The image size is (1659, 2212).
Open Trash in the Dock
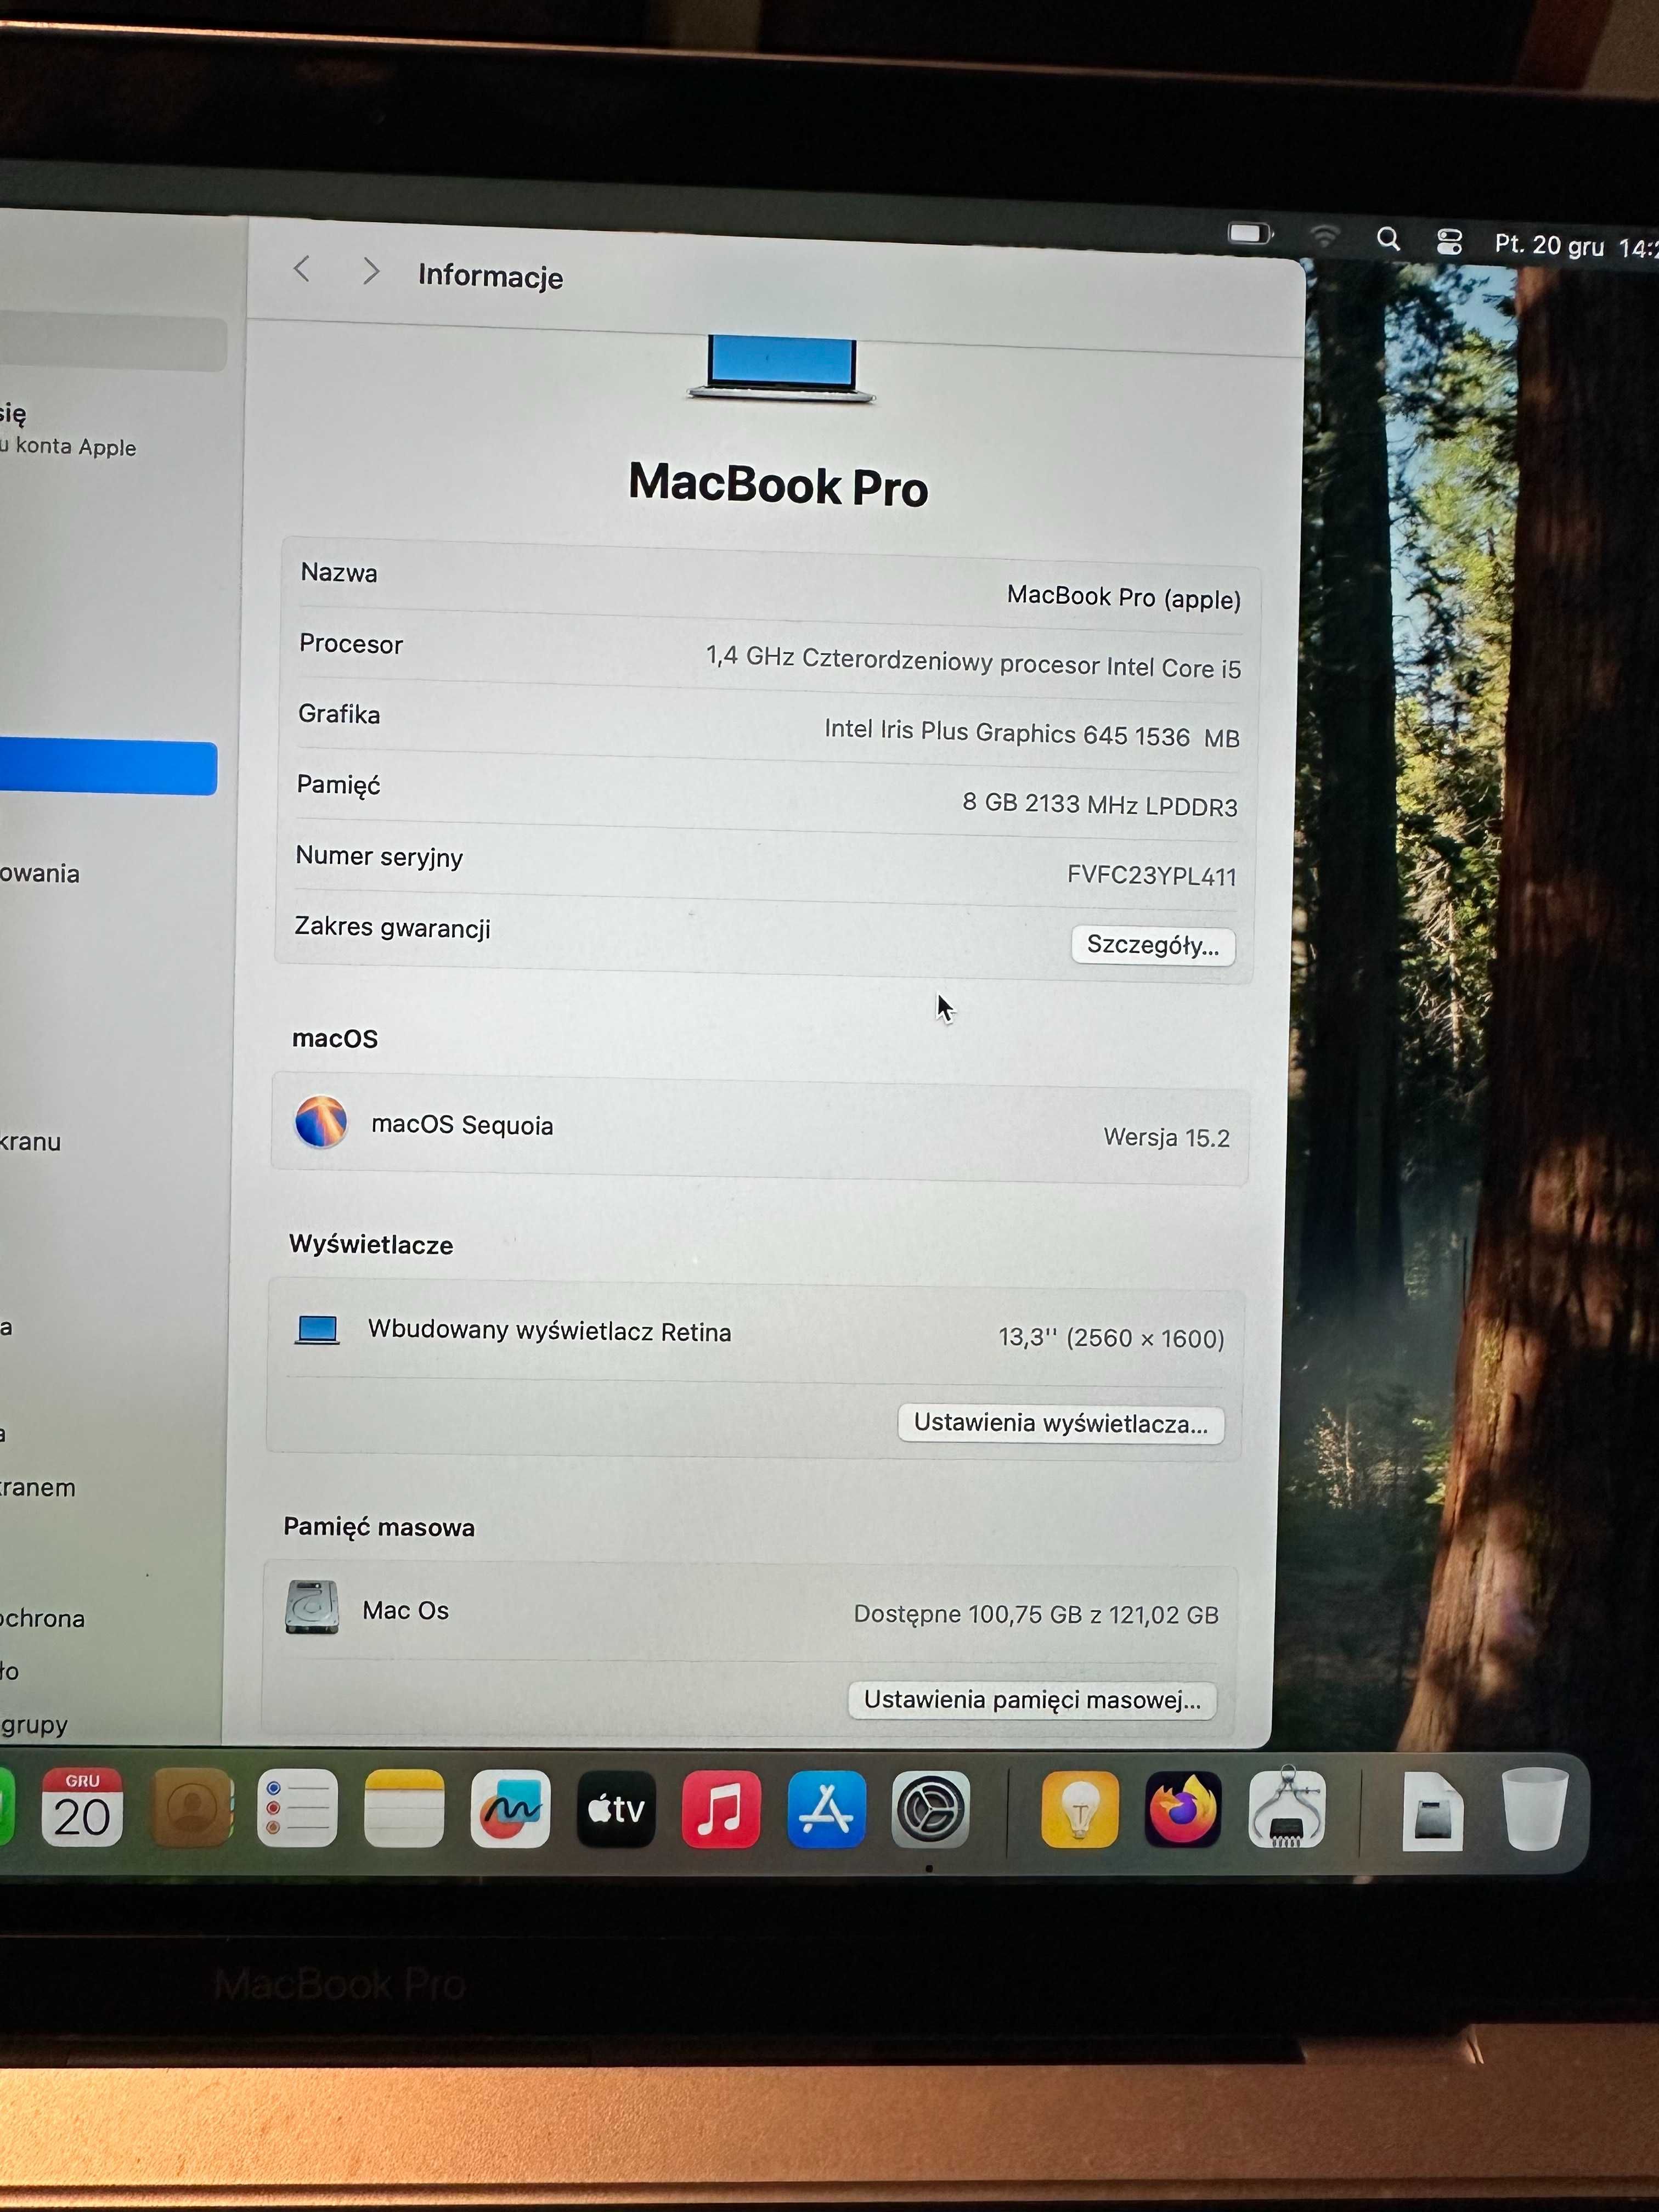pos(1535,1809)
